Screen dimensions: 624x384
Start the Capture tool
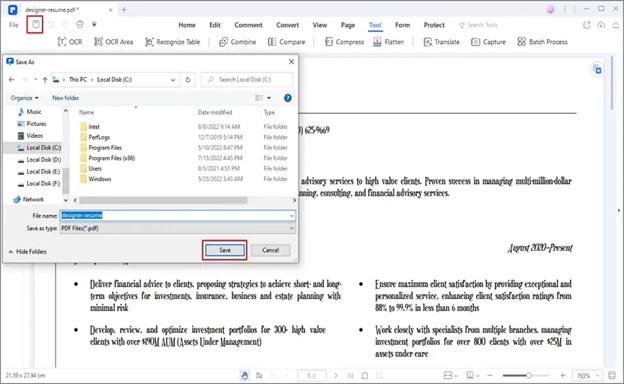tap(488, 42)
